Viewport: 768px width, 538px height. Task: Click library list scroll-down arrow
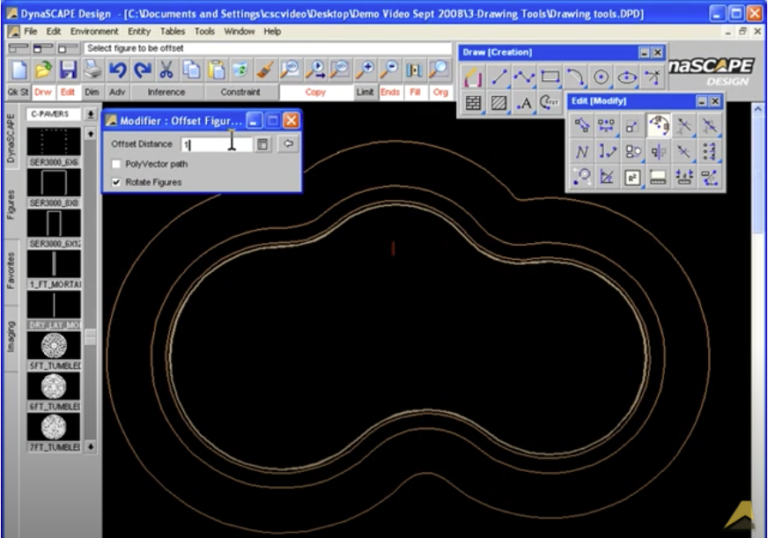(90, 446)
